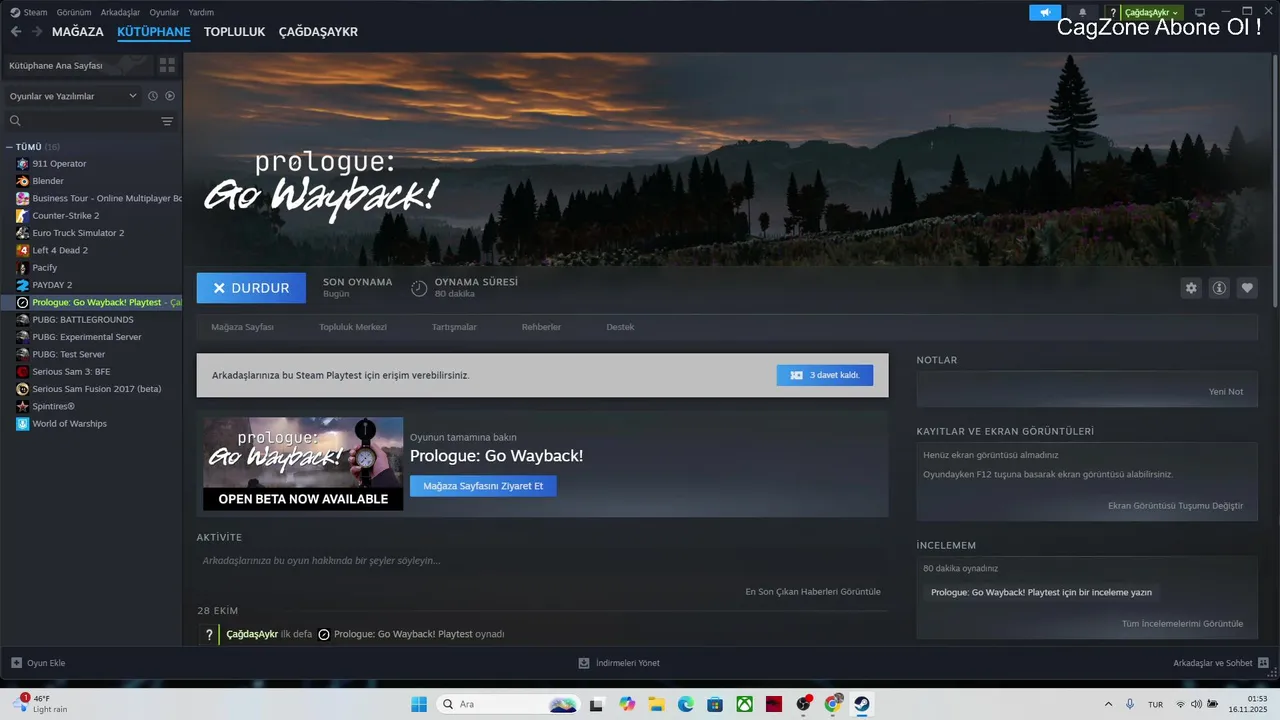Select PAYDAY 2 in the list
Screen dimensions: 1280x720
tap(52, 285)
